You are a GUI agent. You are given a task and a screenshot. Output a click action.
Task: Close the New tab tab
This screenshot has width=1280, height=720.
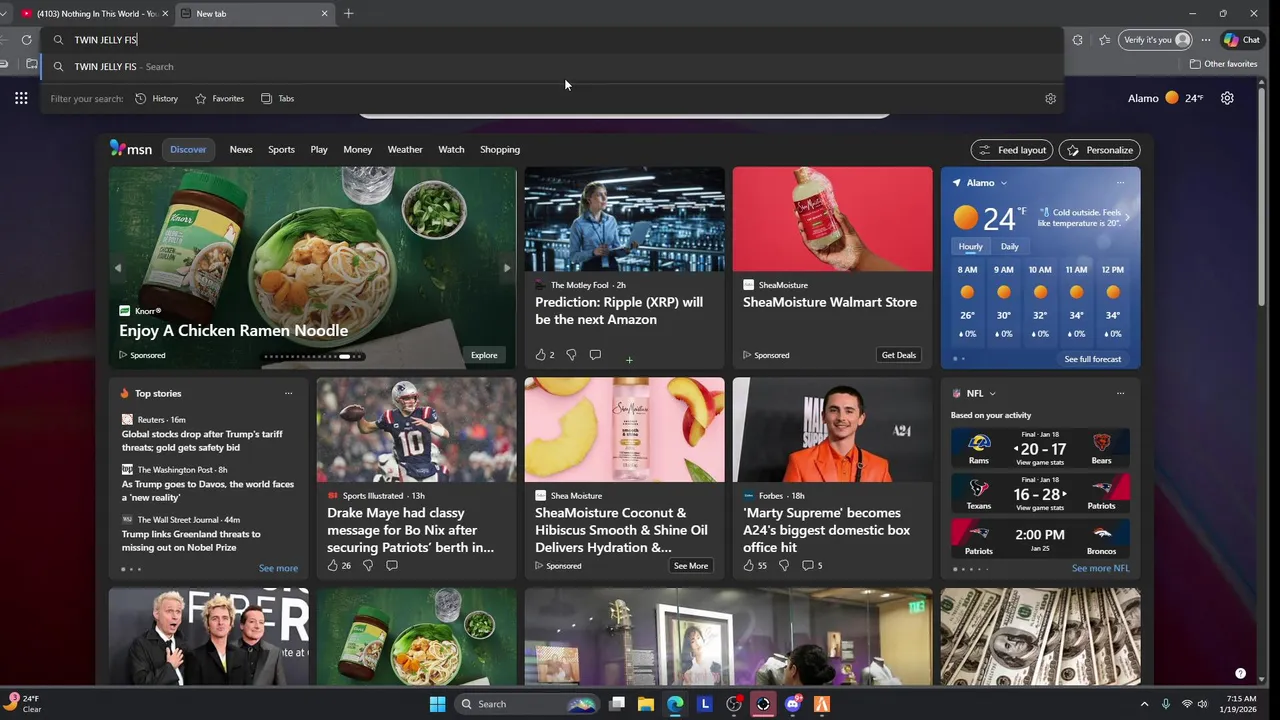[324, 14]
